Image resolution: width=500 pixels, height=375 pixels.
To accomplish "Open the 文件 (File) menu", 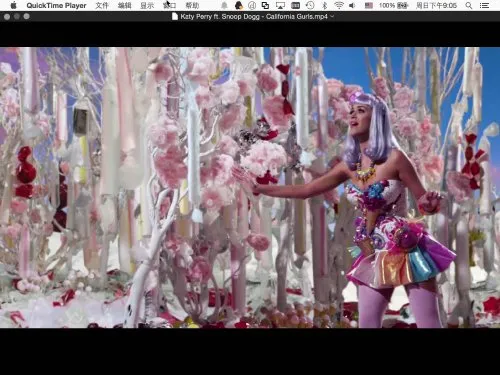I will (x=102, y=5).
